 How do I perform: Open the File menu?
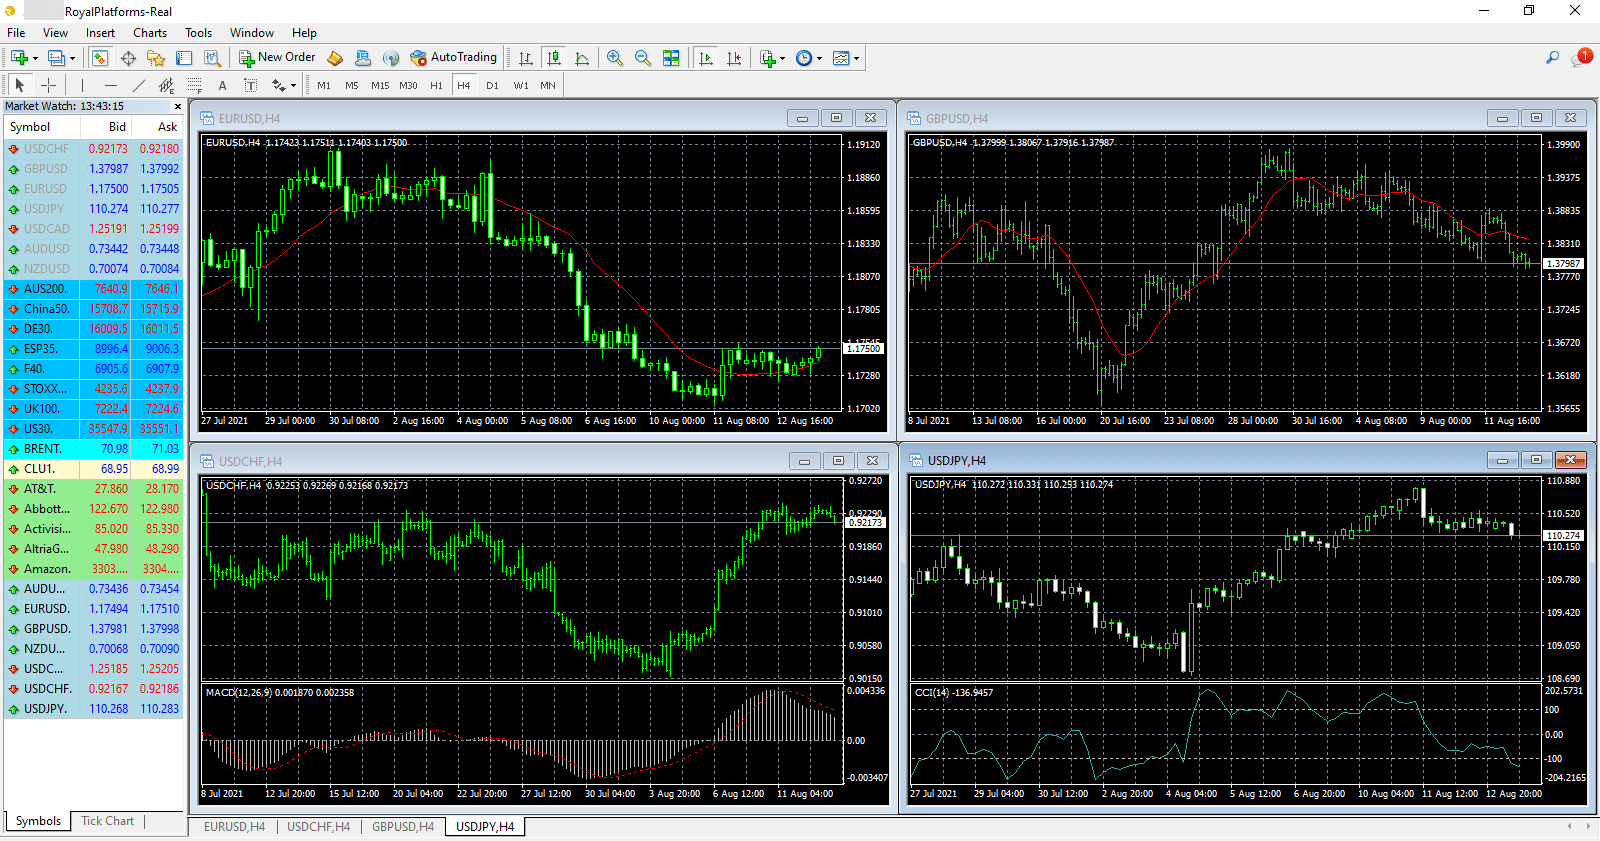click(x=16, y=32)
